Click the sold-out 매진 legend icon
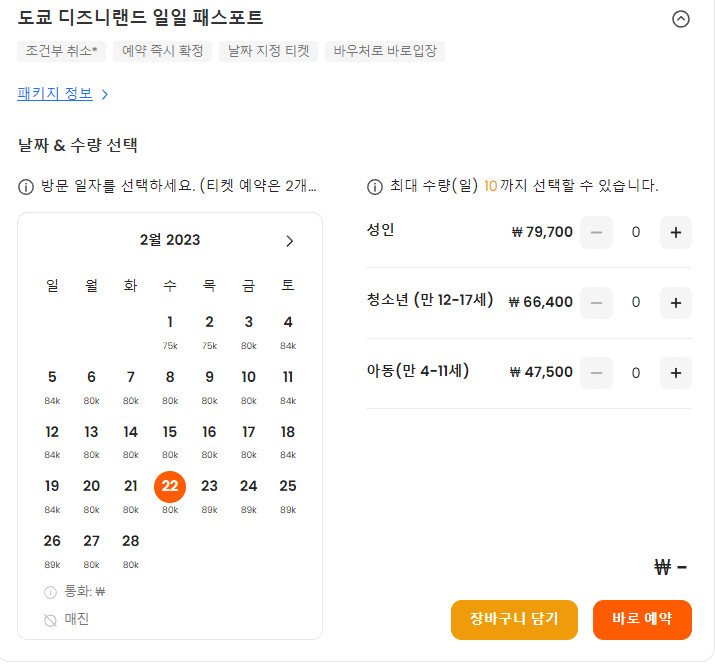Image resolution: width=715 pixels, height=669 pixels. (x=50, y=620)
